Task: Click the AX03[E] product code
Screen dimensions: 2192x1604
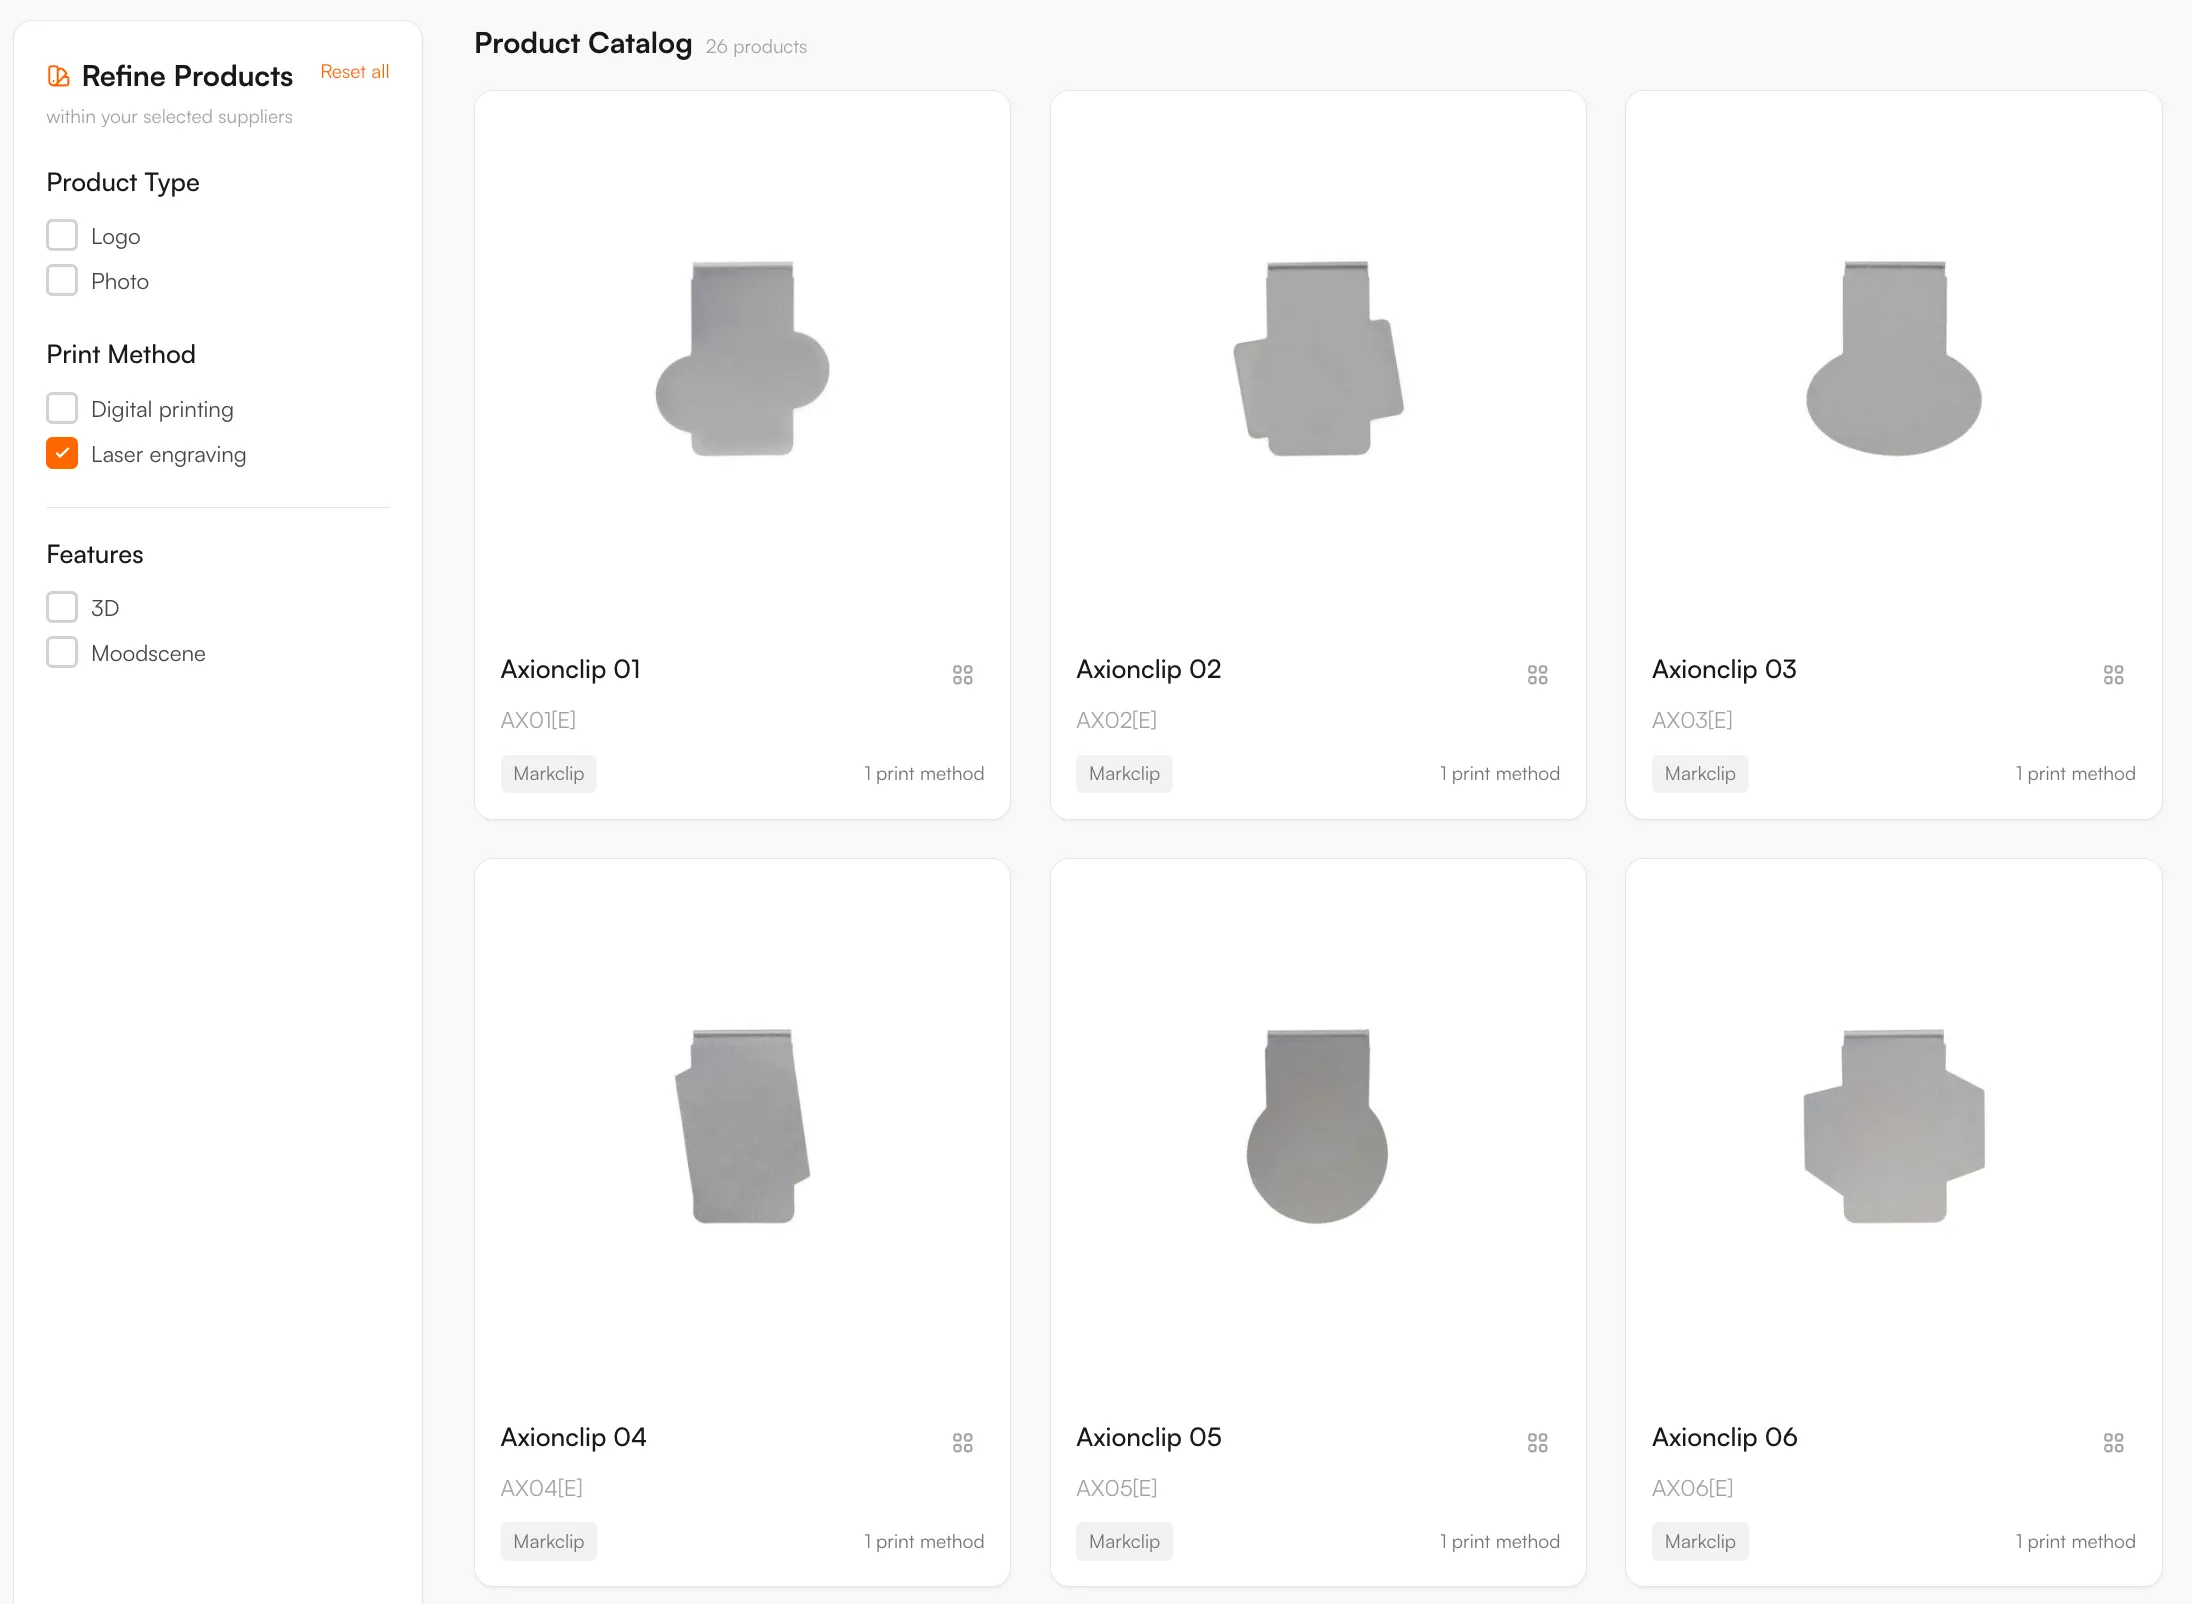Action: [x=1692, y=720]
